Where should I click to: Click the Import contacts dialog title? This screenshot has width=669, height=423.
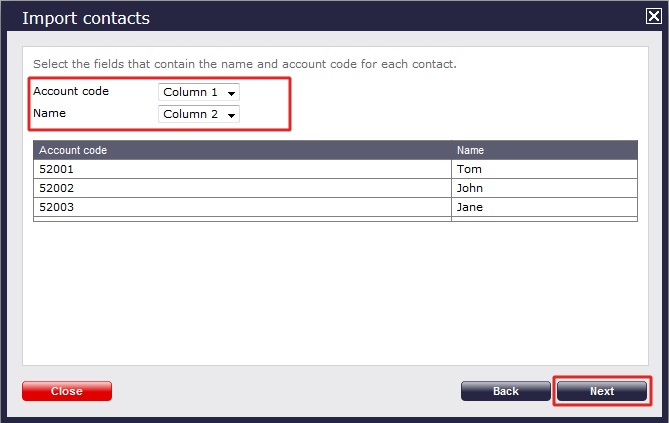coord(86,18)
